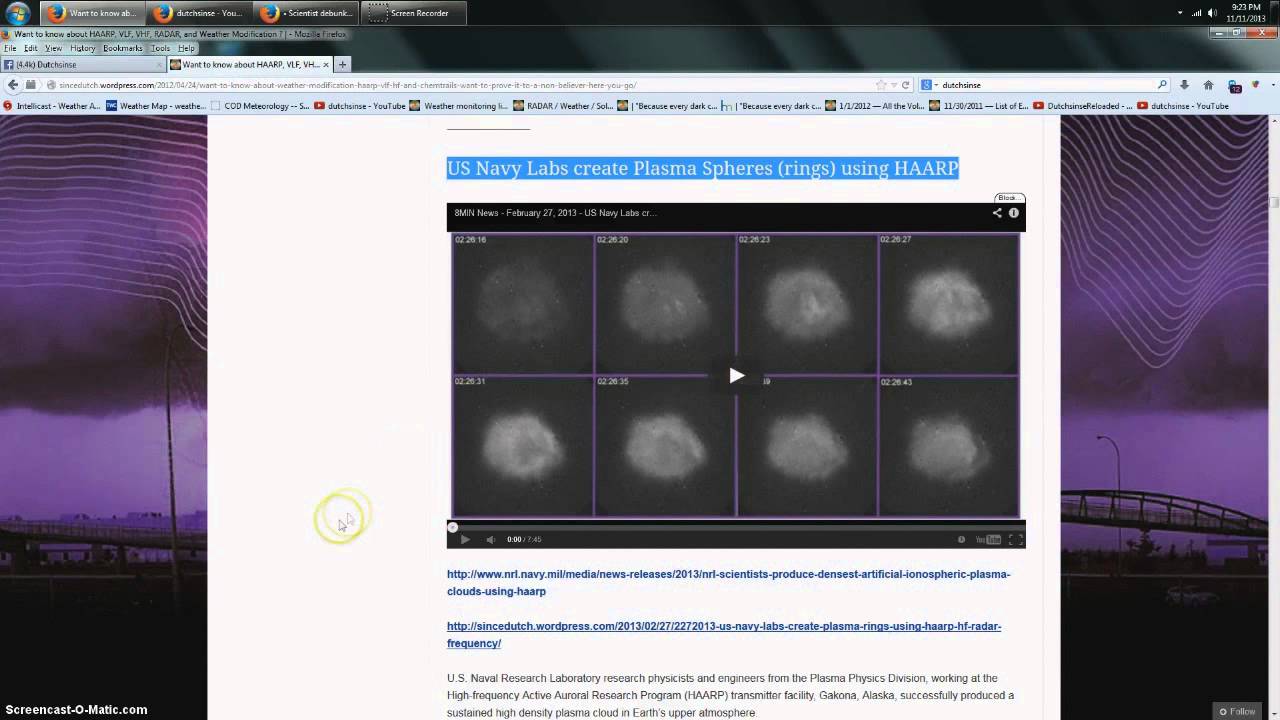Open the '1/1/2012 — All the Vol...' bookmark
This screenshot has height=720, width=1280.
876,105
